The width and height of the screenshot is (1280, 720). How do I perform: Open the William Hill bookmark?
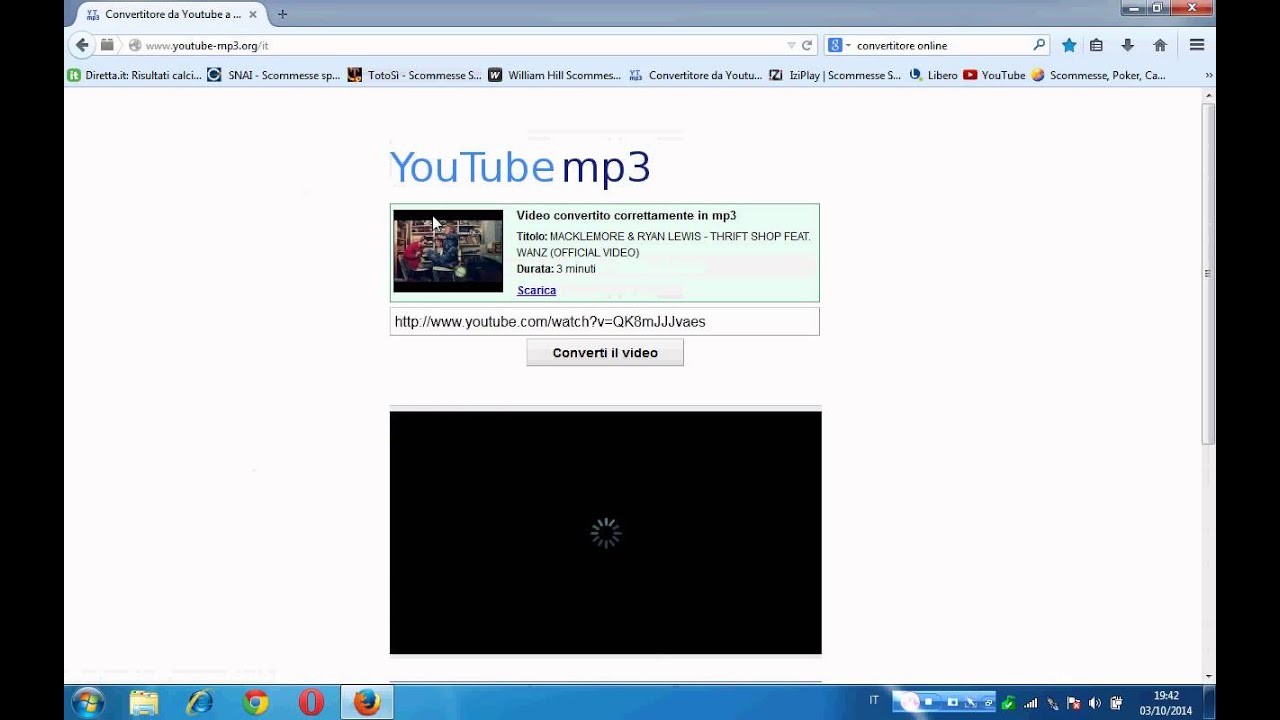[555, 75]
